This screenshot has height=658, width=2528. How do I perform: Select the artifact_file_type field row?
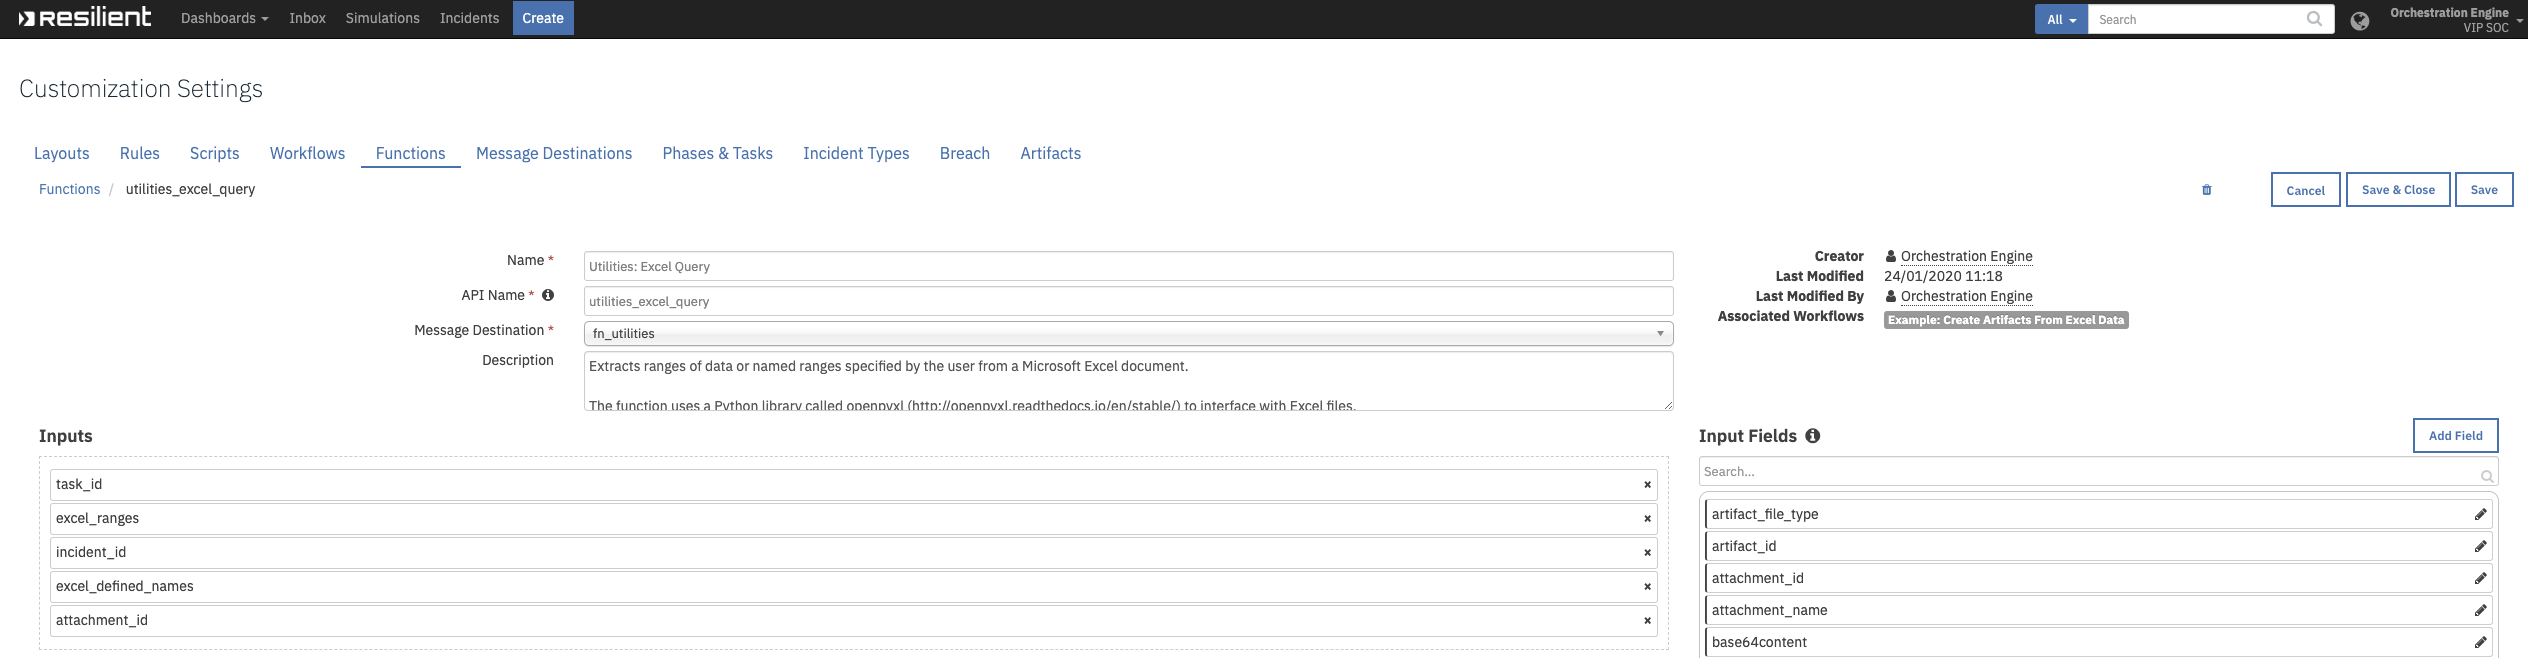click(2098, 514)
